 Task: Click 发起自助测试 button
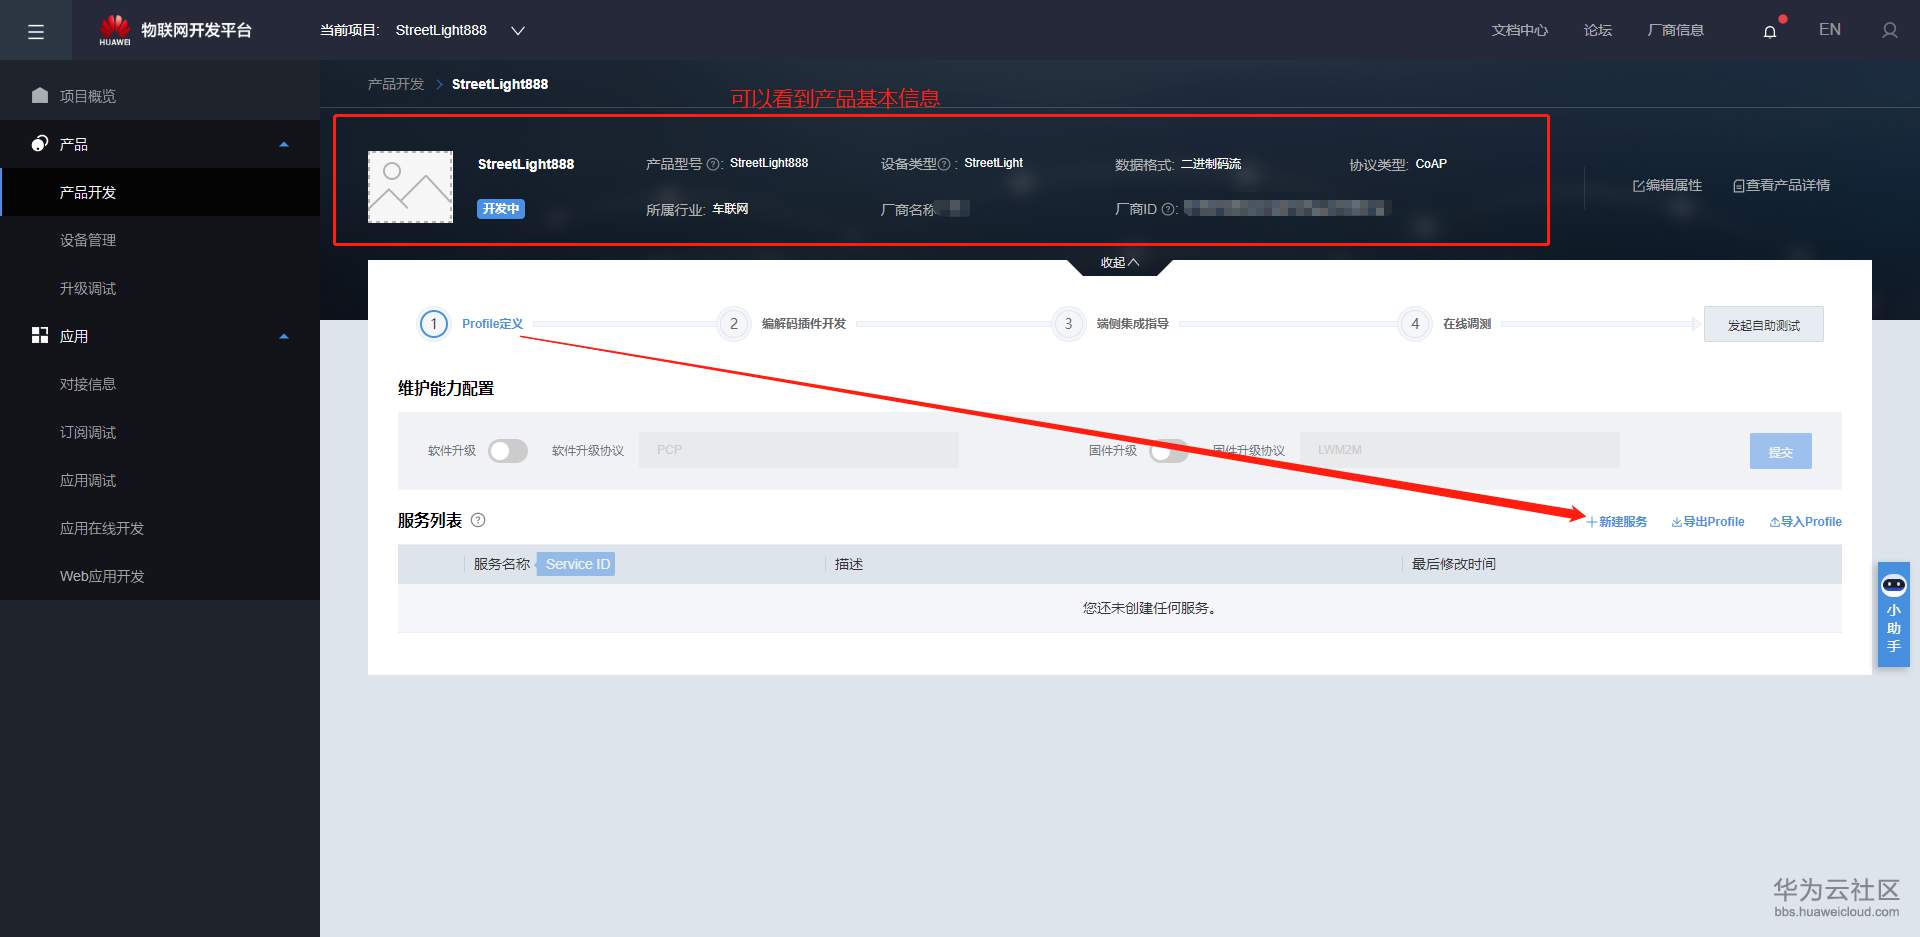click(1764, 324)
